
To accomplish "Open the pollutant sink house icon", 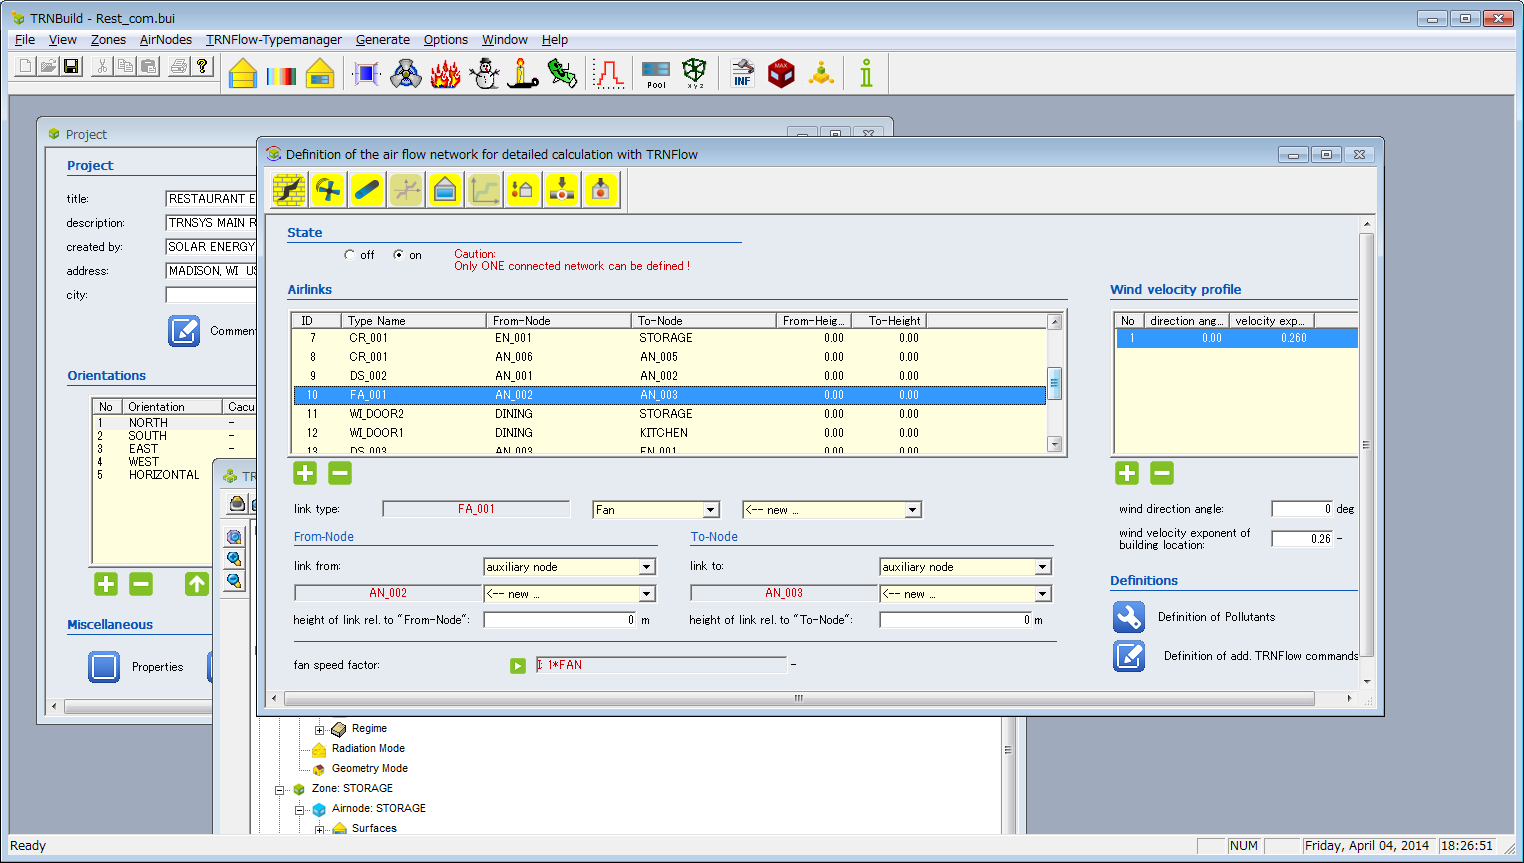I will coord(601,189).
